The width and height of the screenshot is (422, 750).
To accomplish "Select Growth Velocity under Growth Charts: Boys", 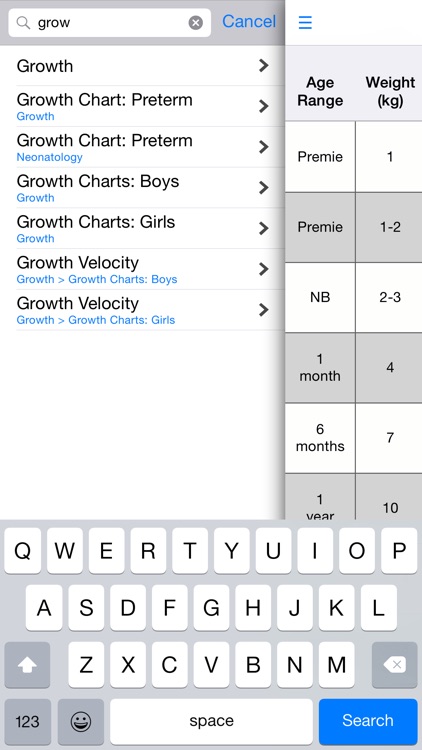I will pyautogui.click(x=142, y=269).
